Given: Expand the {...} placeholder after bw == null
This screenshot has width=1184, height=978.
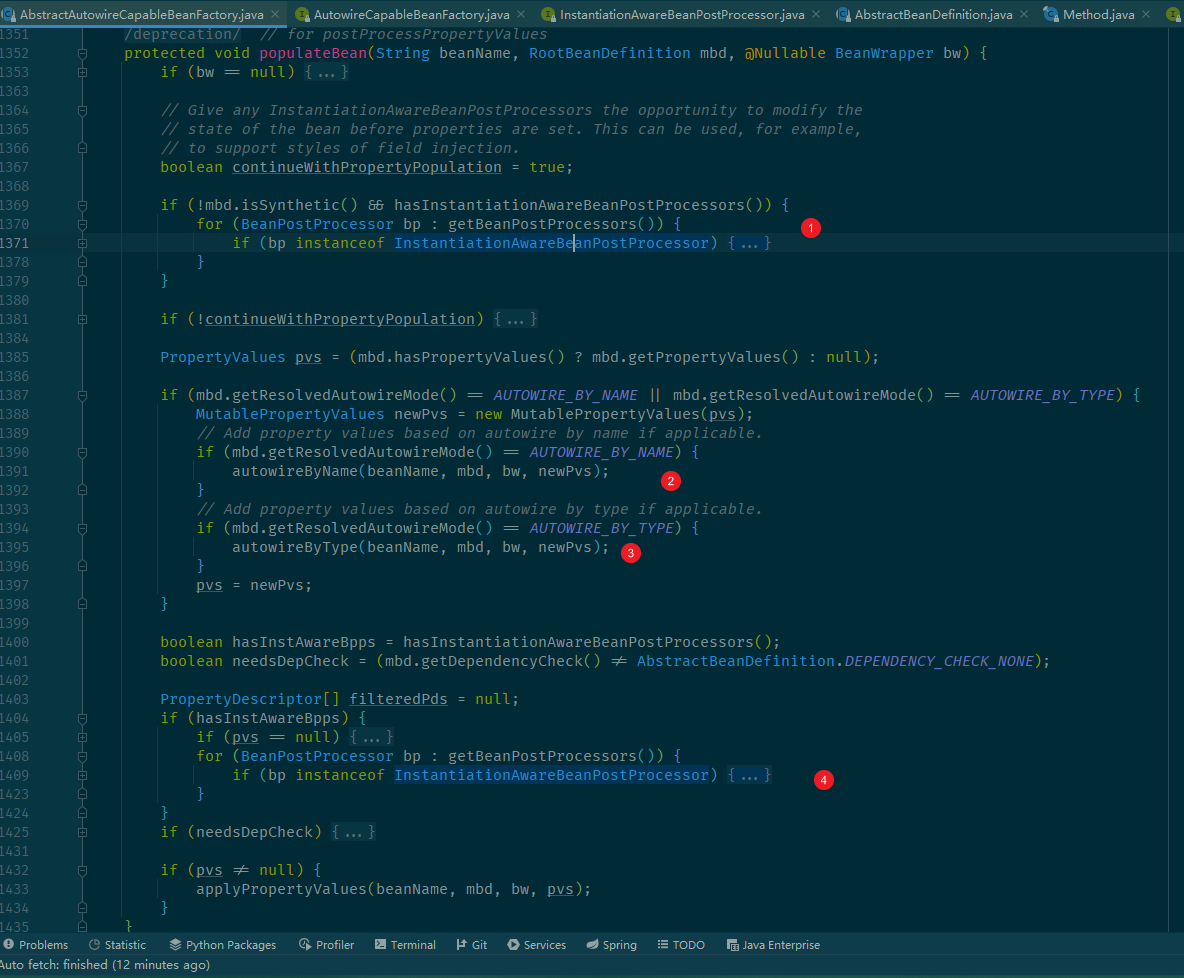Looking at the screenshot, I should (x=326, y=73).
